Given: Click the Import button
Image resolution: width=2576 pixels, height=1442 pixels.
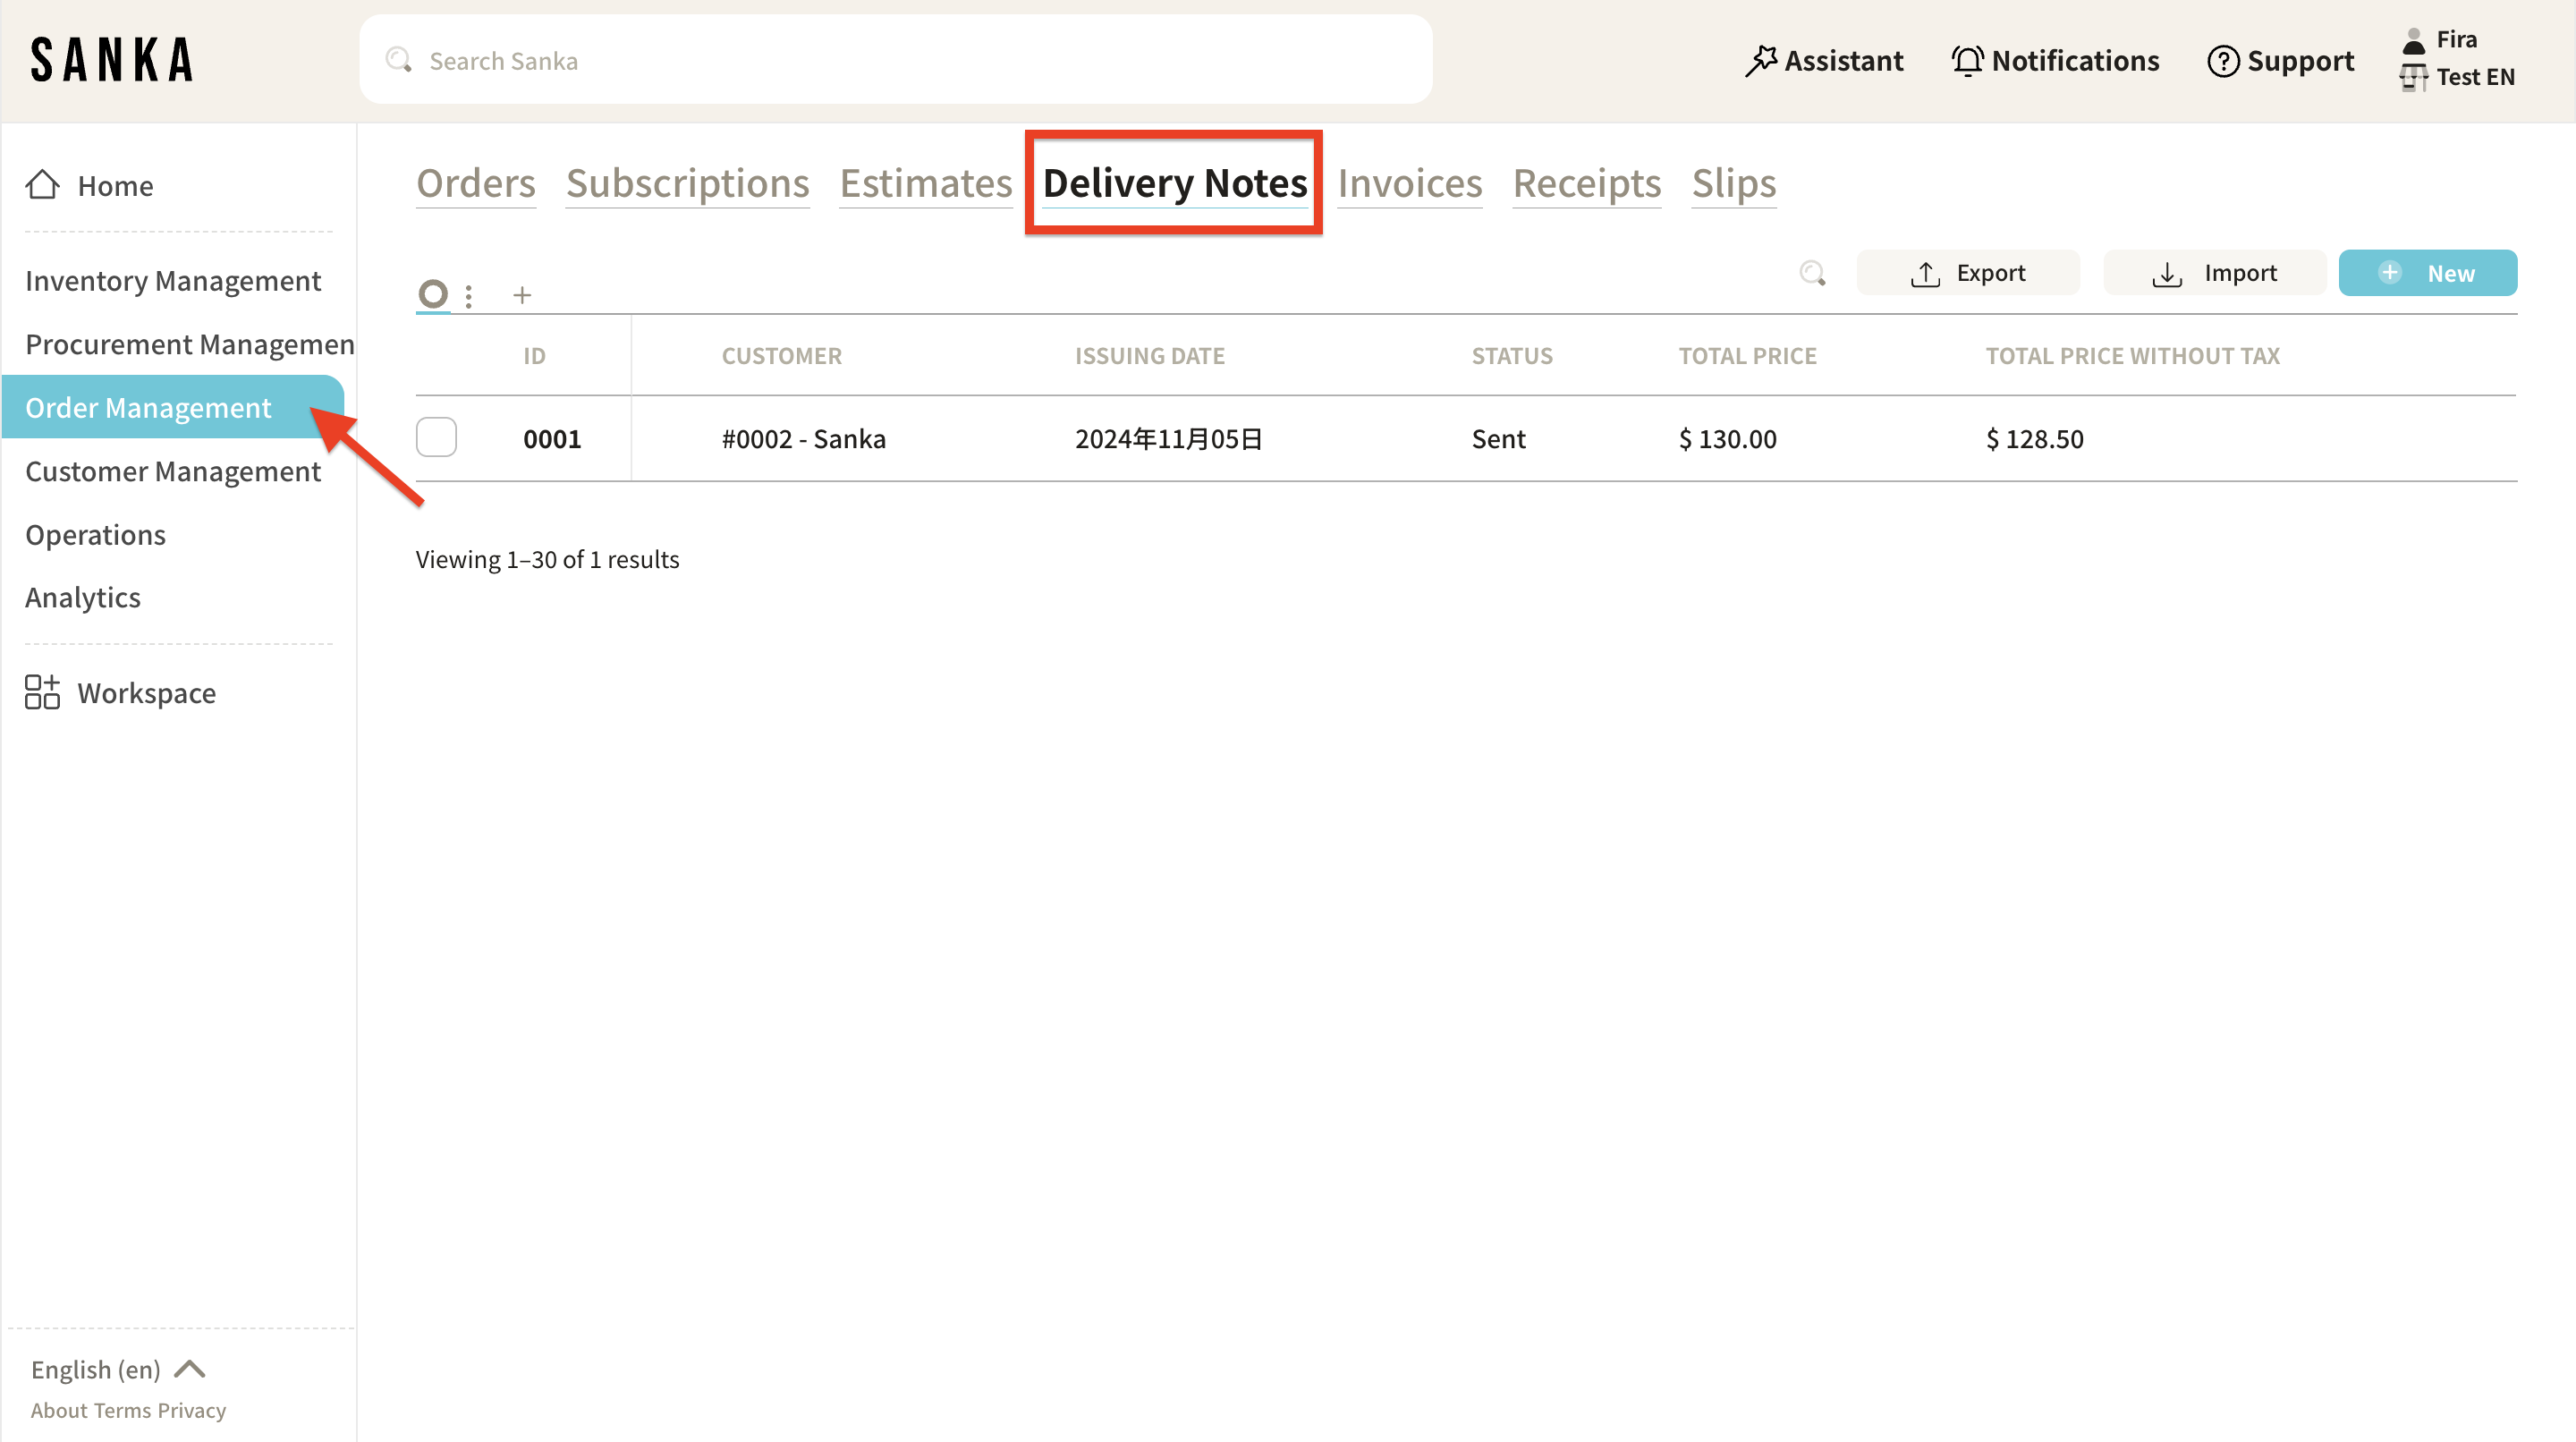Looking at the screenshot, I should pos(2214,273).
